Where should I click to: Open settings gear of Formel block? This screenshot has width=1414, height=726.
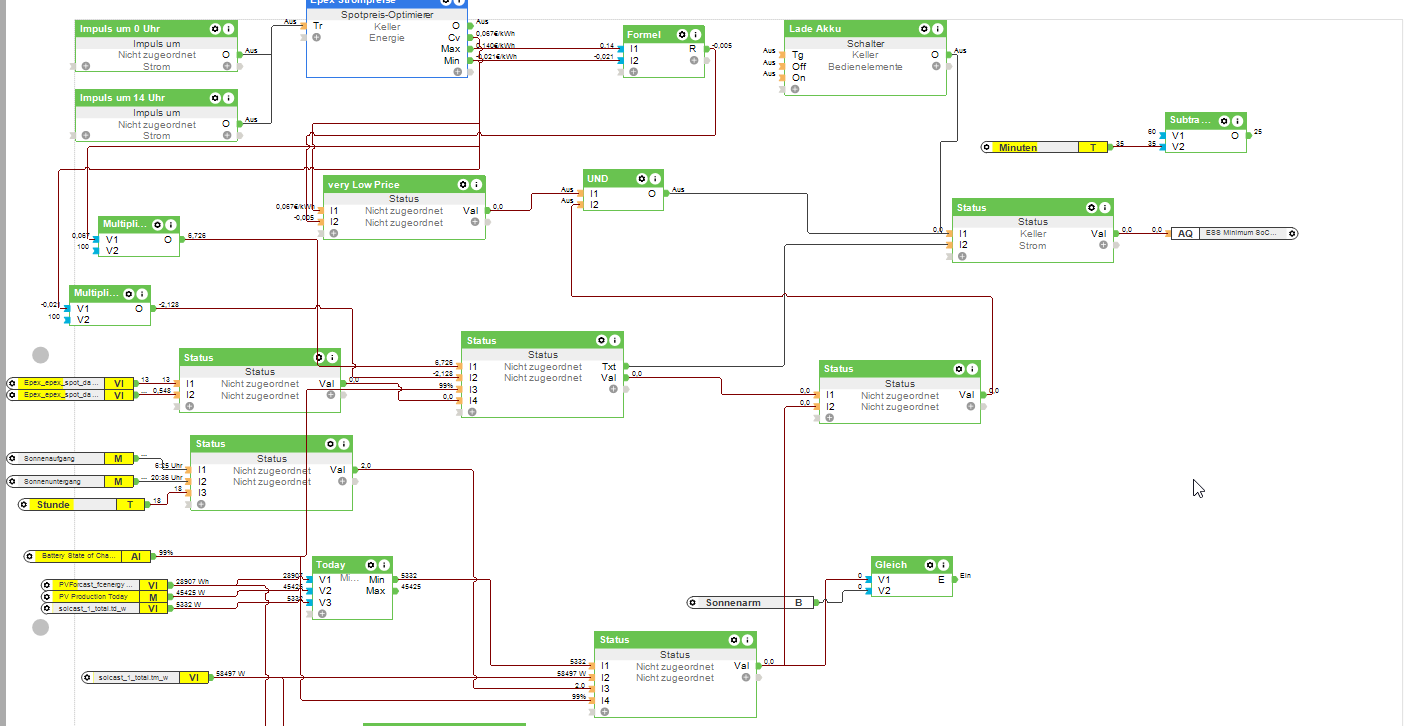click(681, 35)
